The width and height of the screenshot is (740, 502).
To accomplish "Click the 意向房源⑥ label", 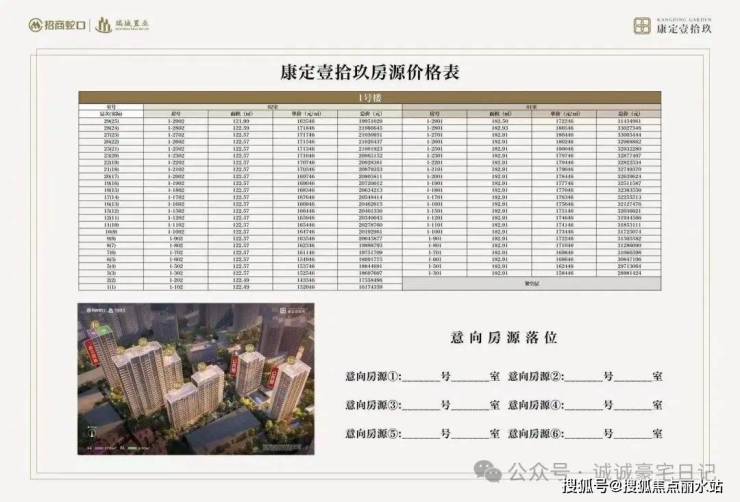I will [x=536, y=433].
